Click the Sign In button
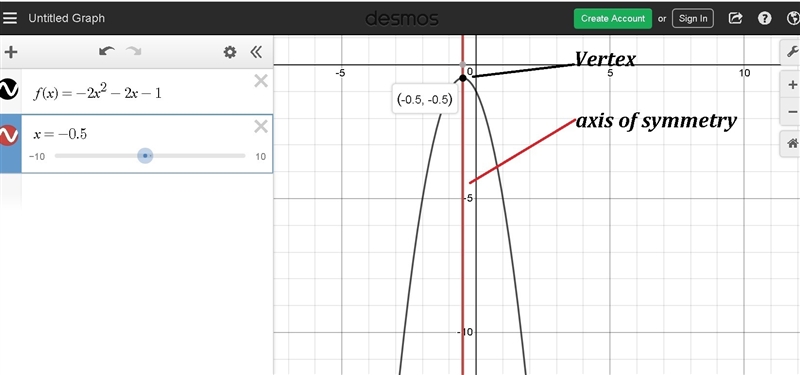This screenshot has height=375, width=800. [693, 18]
